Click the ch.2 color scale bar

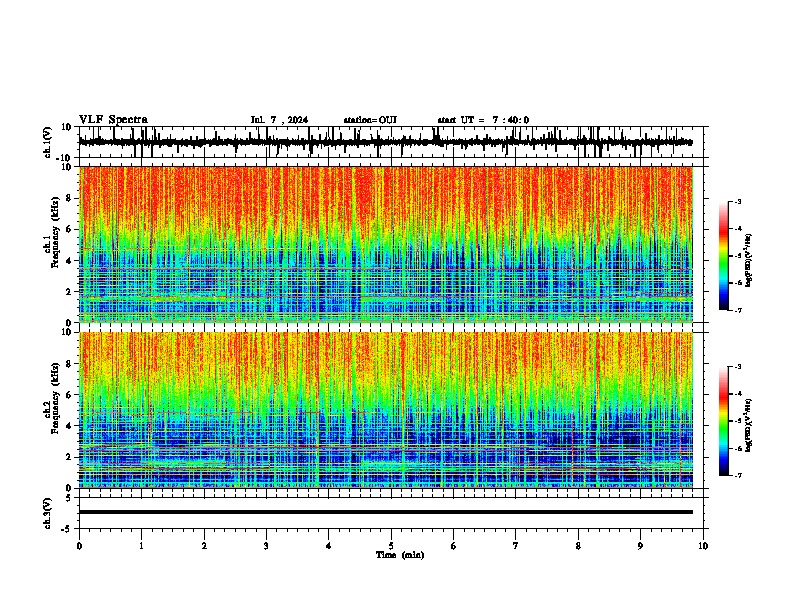tap(724, 421)
